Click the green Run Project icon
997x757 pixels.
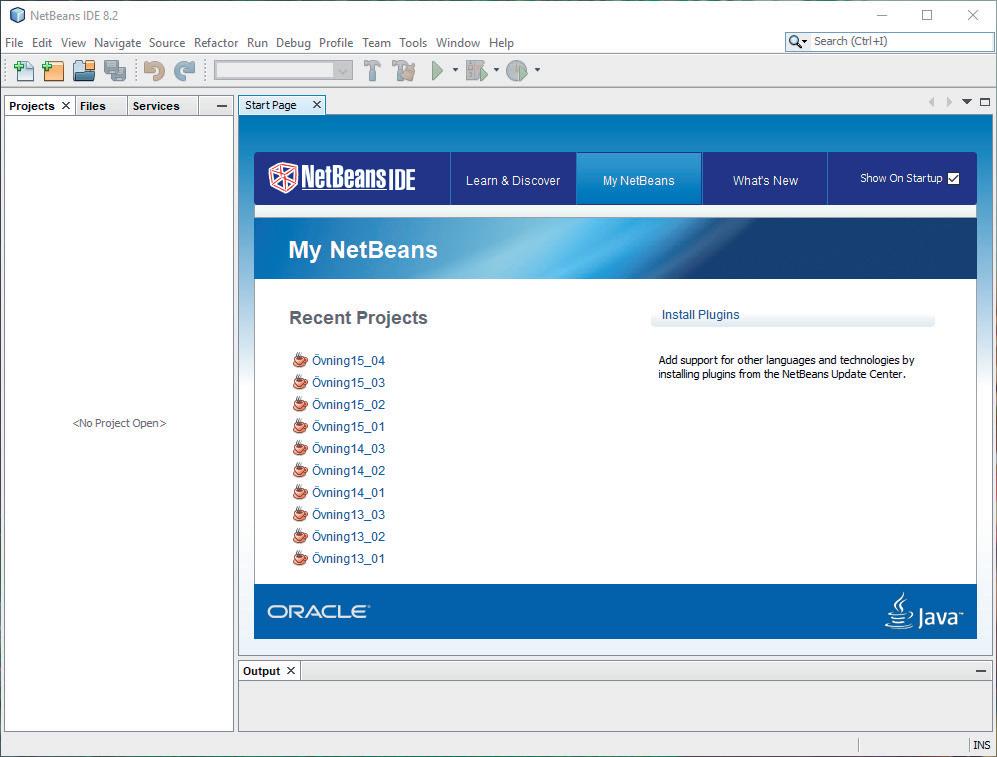pyautogui.click(x=437, y=71)
